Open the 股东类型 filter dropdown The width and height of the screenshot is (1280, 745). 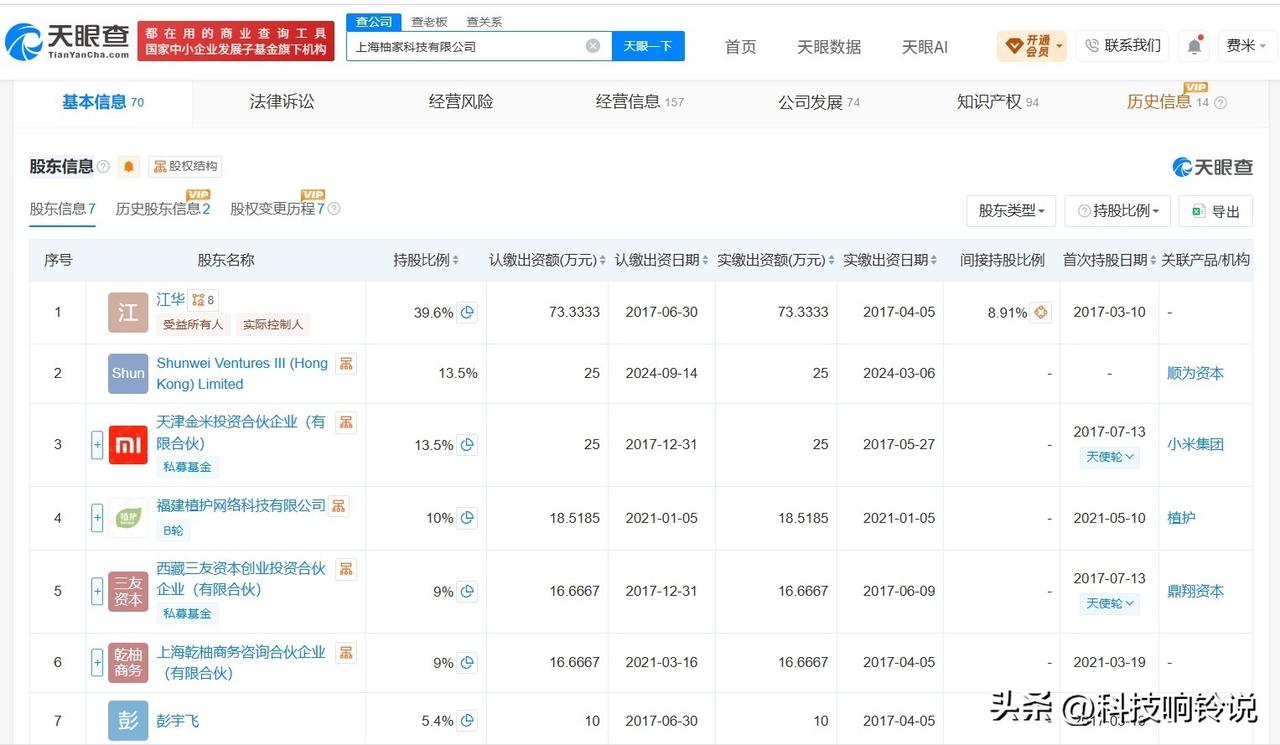click(1011, 211)
